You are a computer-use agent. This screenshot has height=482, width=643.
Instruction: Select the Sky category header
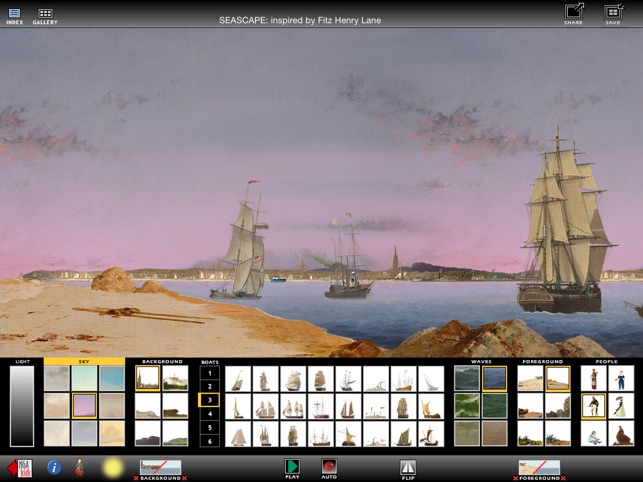[84, 361]
